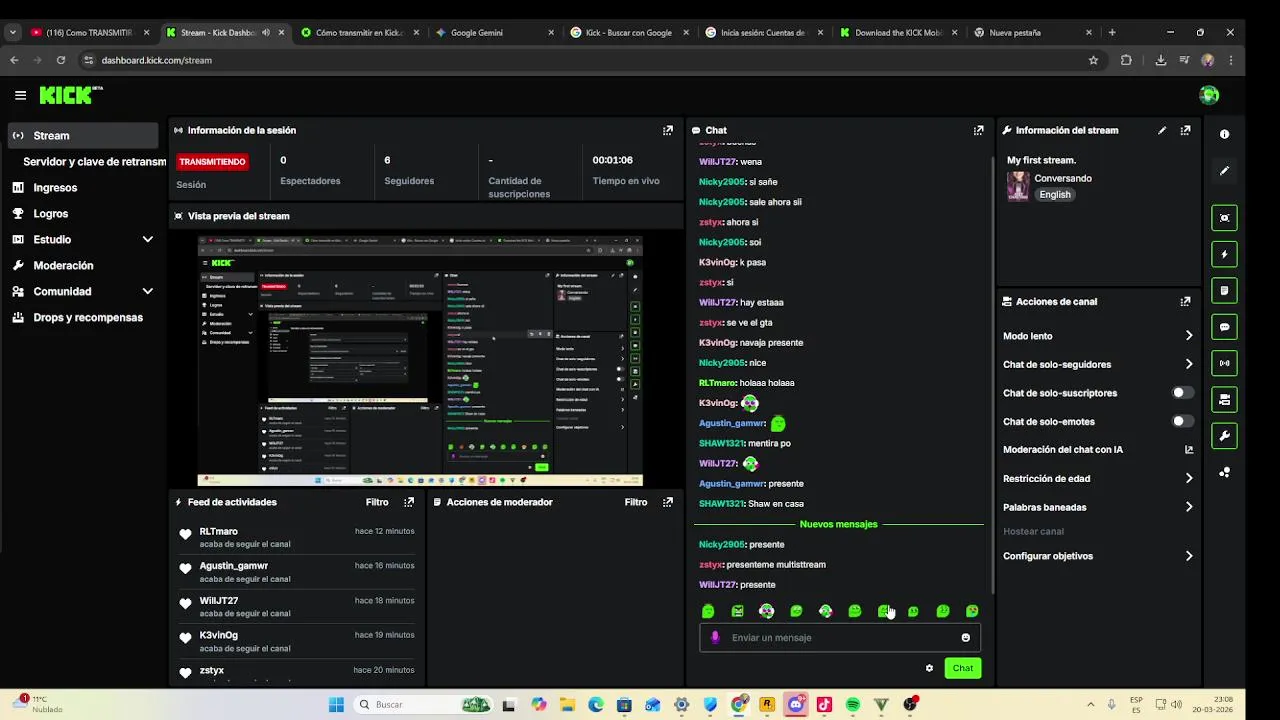Open Moderación del chat con IA external link icon
This screenshot has width=1280, height=720.
(1189, 450)
